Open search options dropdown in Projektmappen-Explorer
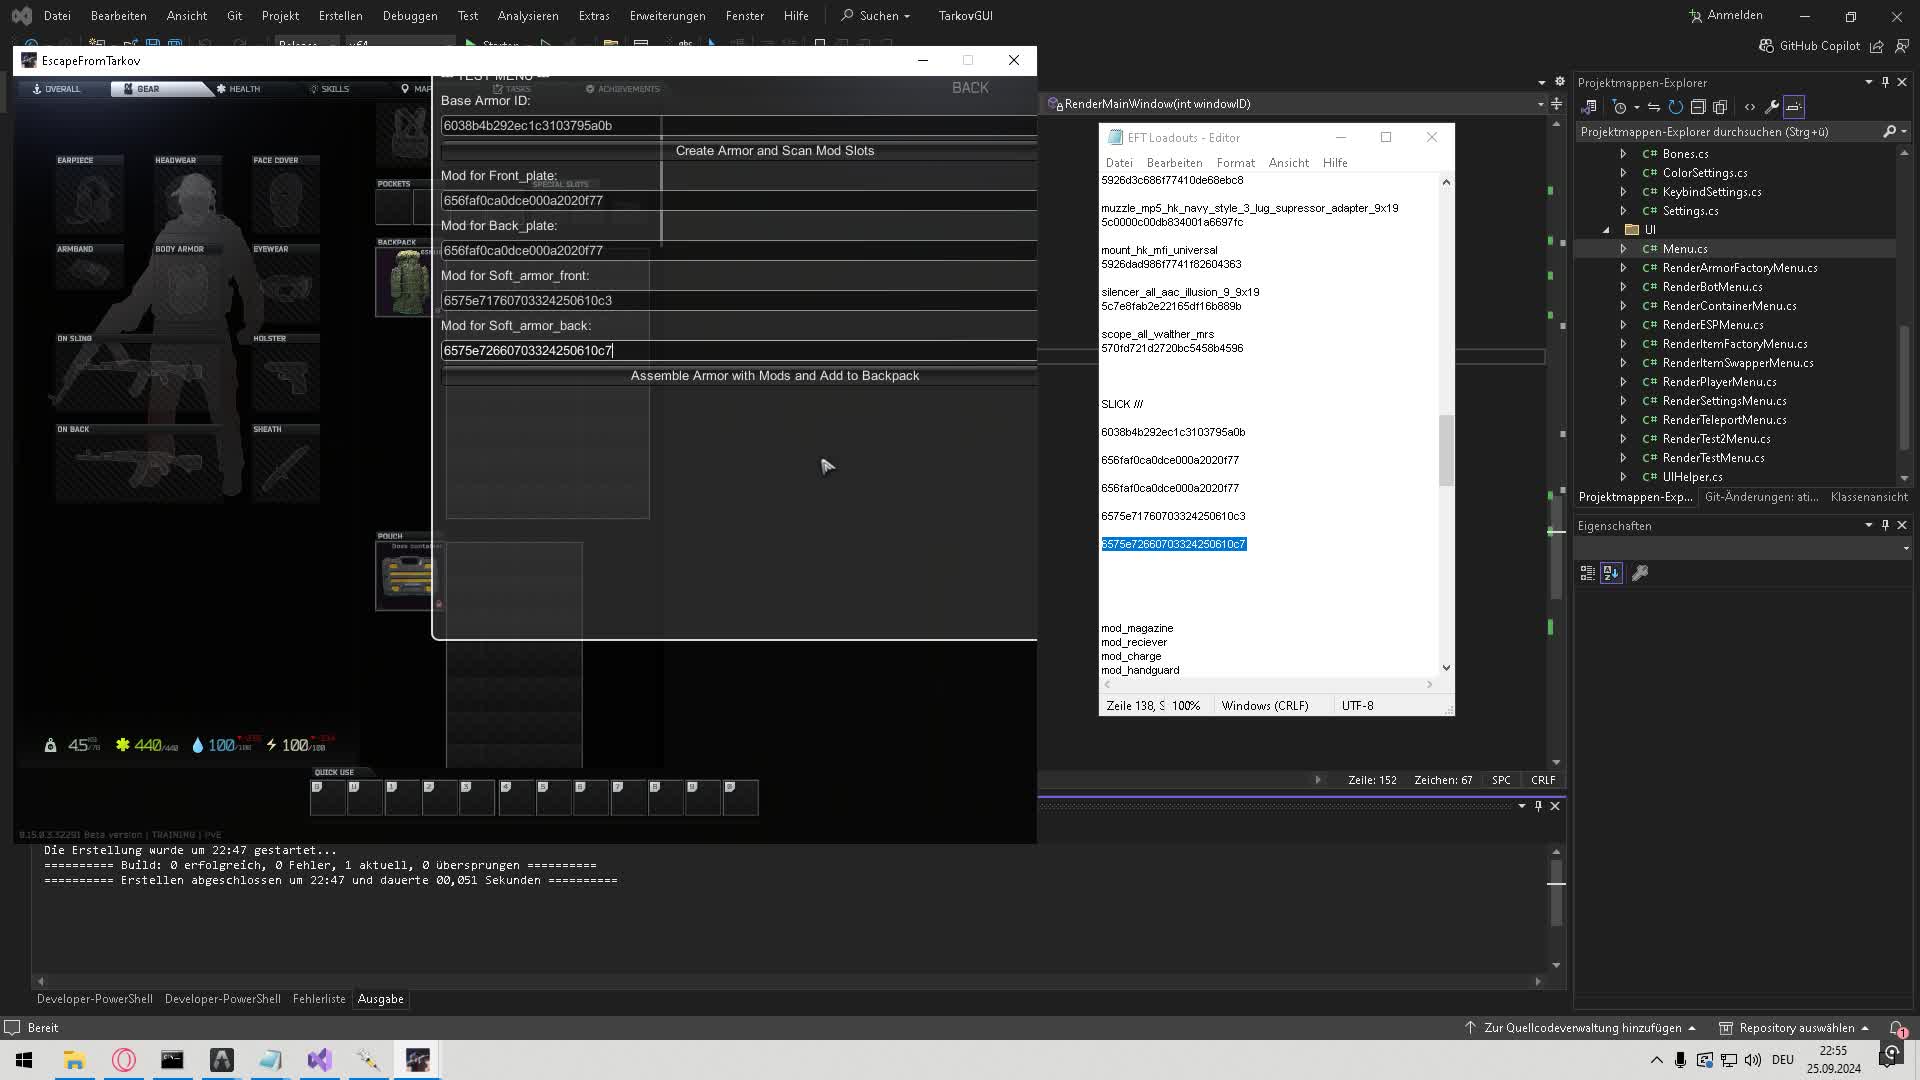1920x1080 pixels. click(1903, 132)
